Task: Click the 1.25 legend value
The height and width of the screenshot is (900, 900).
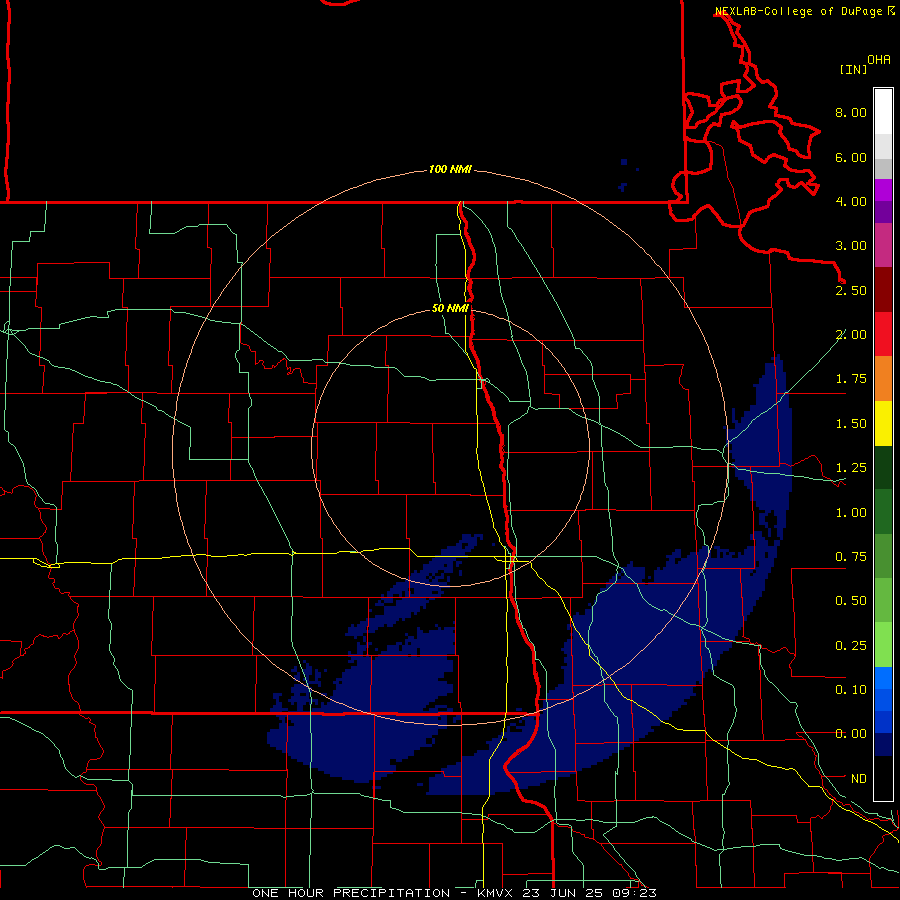Action: pyautogui.click(x=851, y=468)
